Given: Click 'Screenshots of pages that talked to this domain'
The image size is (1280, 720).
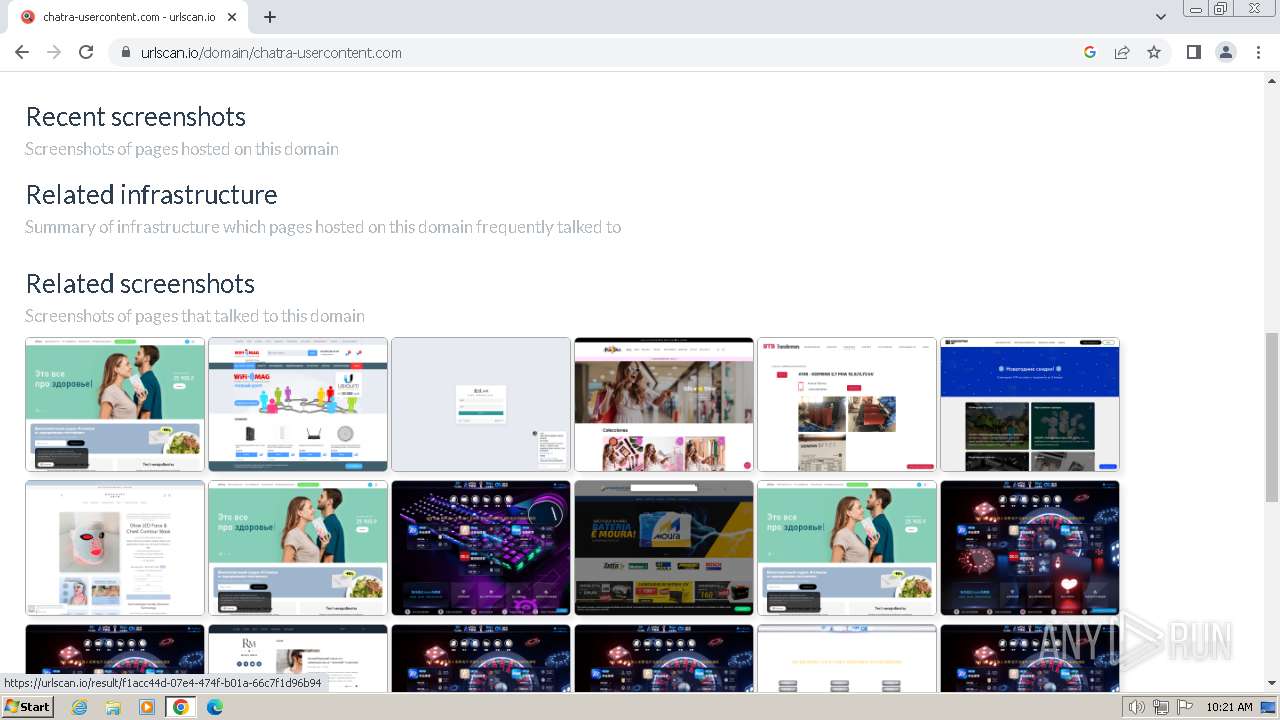Looking at the screenshot, I should pyautogui.click(x=195, y=316).
